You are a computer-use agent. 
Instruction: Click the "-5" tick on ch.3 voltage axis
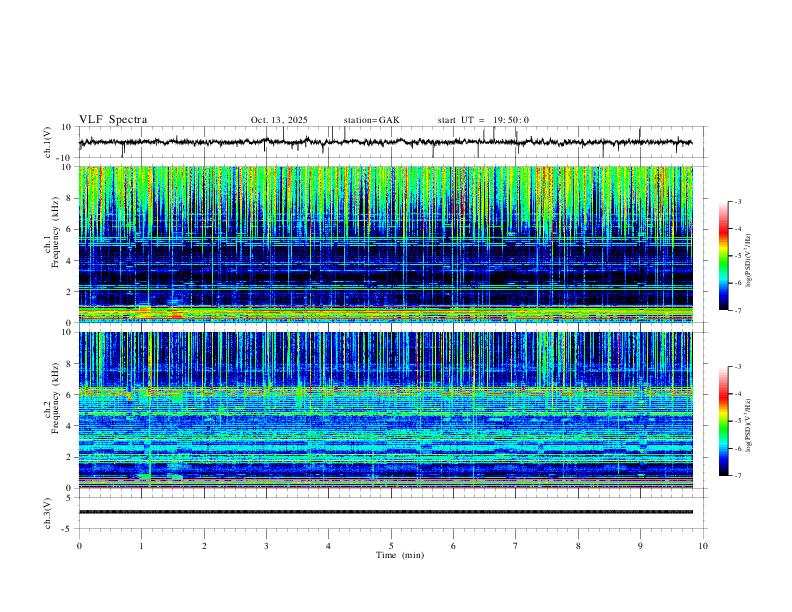68,529
